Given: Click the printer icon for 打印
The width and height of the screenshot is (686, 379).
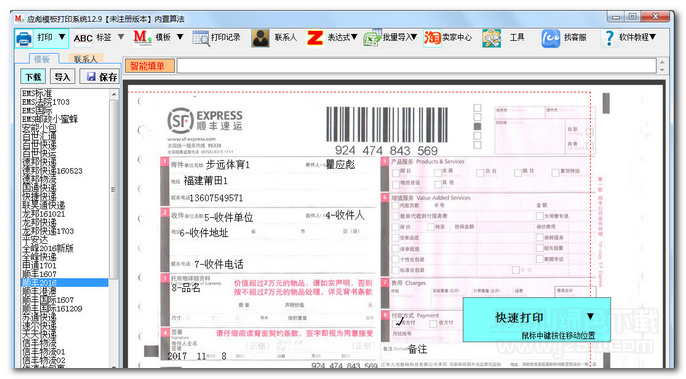Looking at the screenshot, I should click(24, 38).
